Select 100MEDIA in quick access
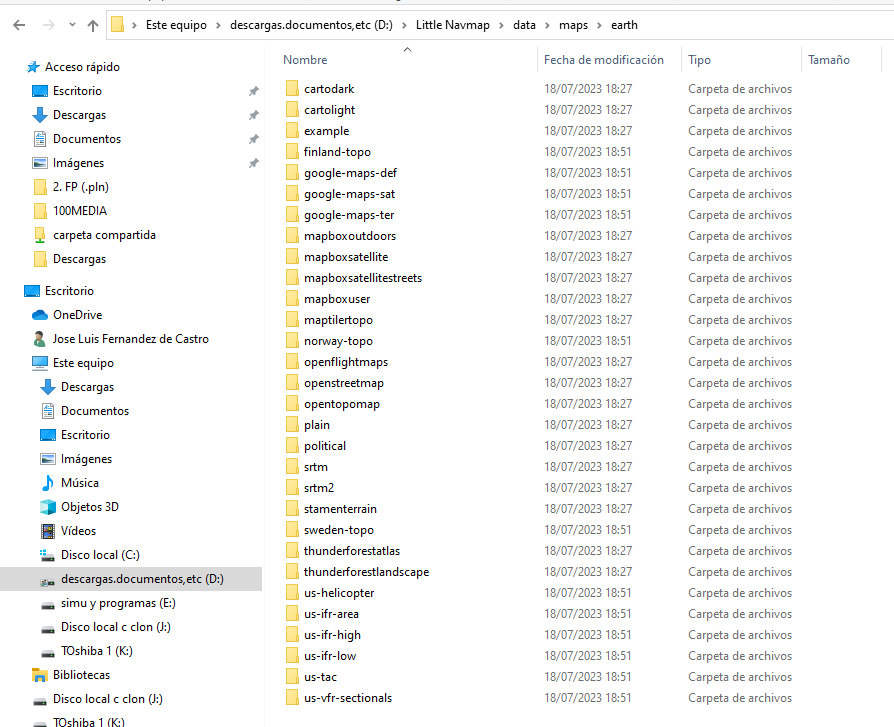This screenshot has width=894, height=727. [x=80, y=211]
